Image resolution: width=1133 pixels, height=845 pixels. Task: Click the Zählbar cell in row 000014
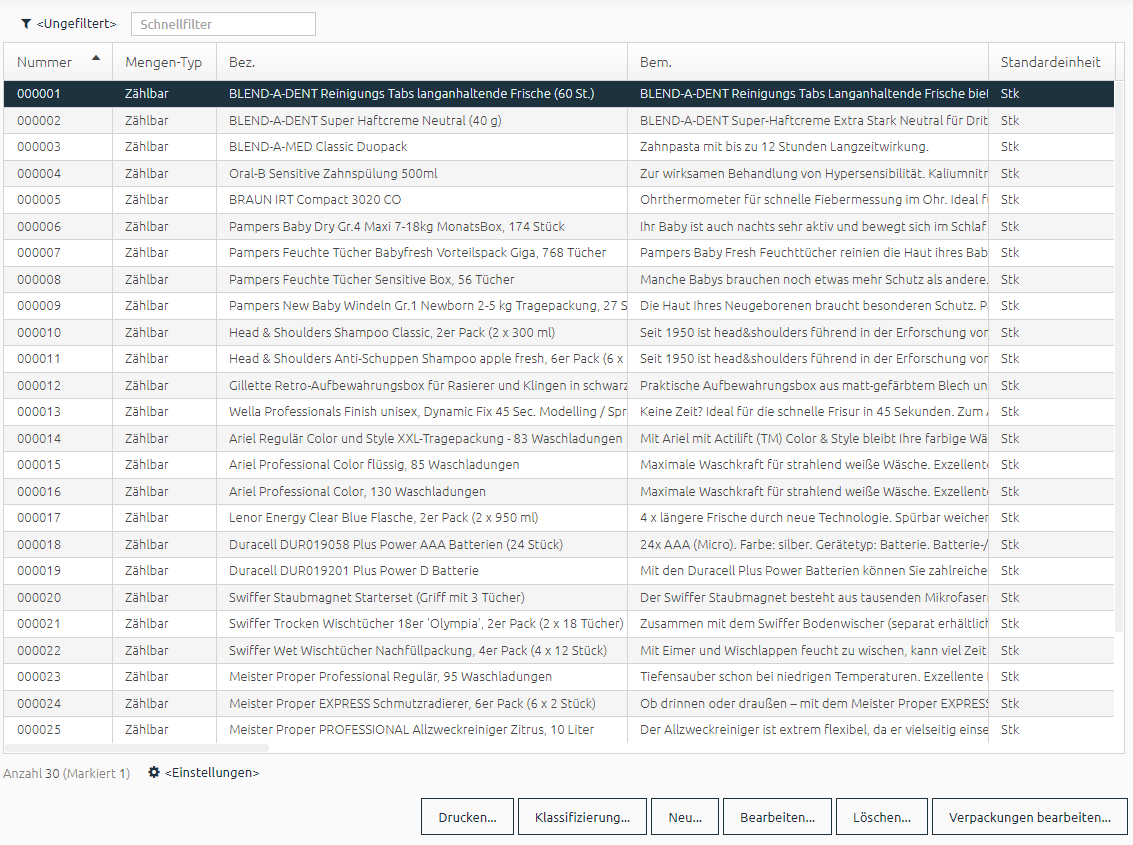(164, 438)
